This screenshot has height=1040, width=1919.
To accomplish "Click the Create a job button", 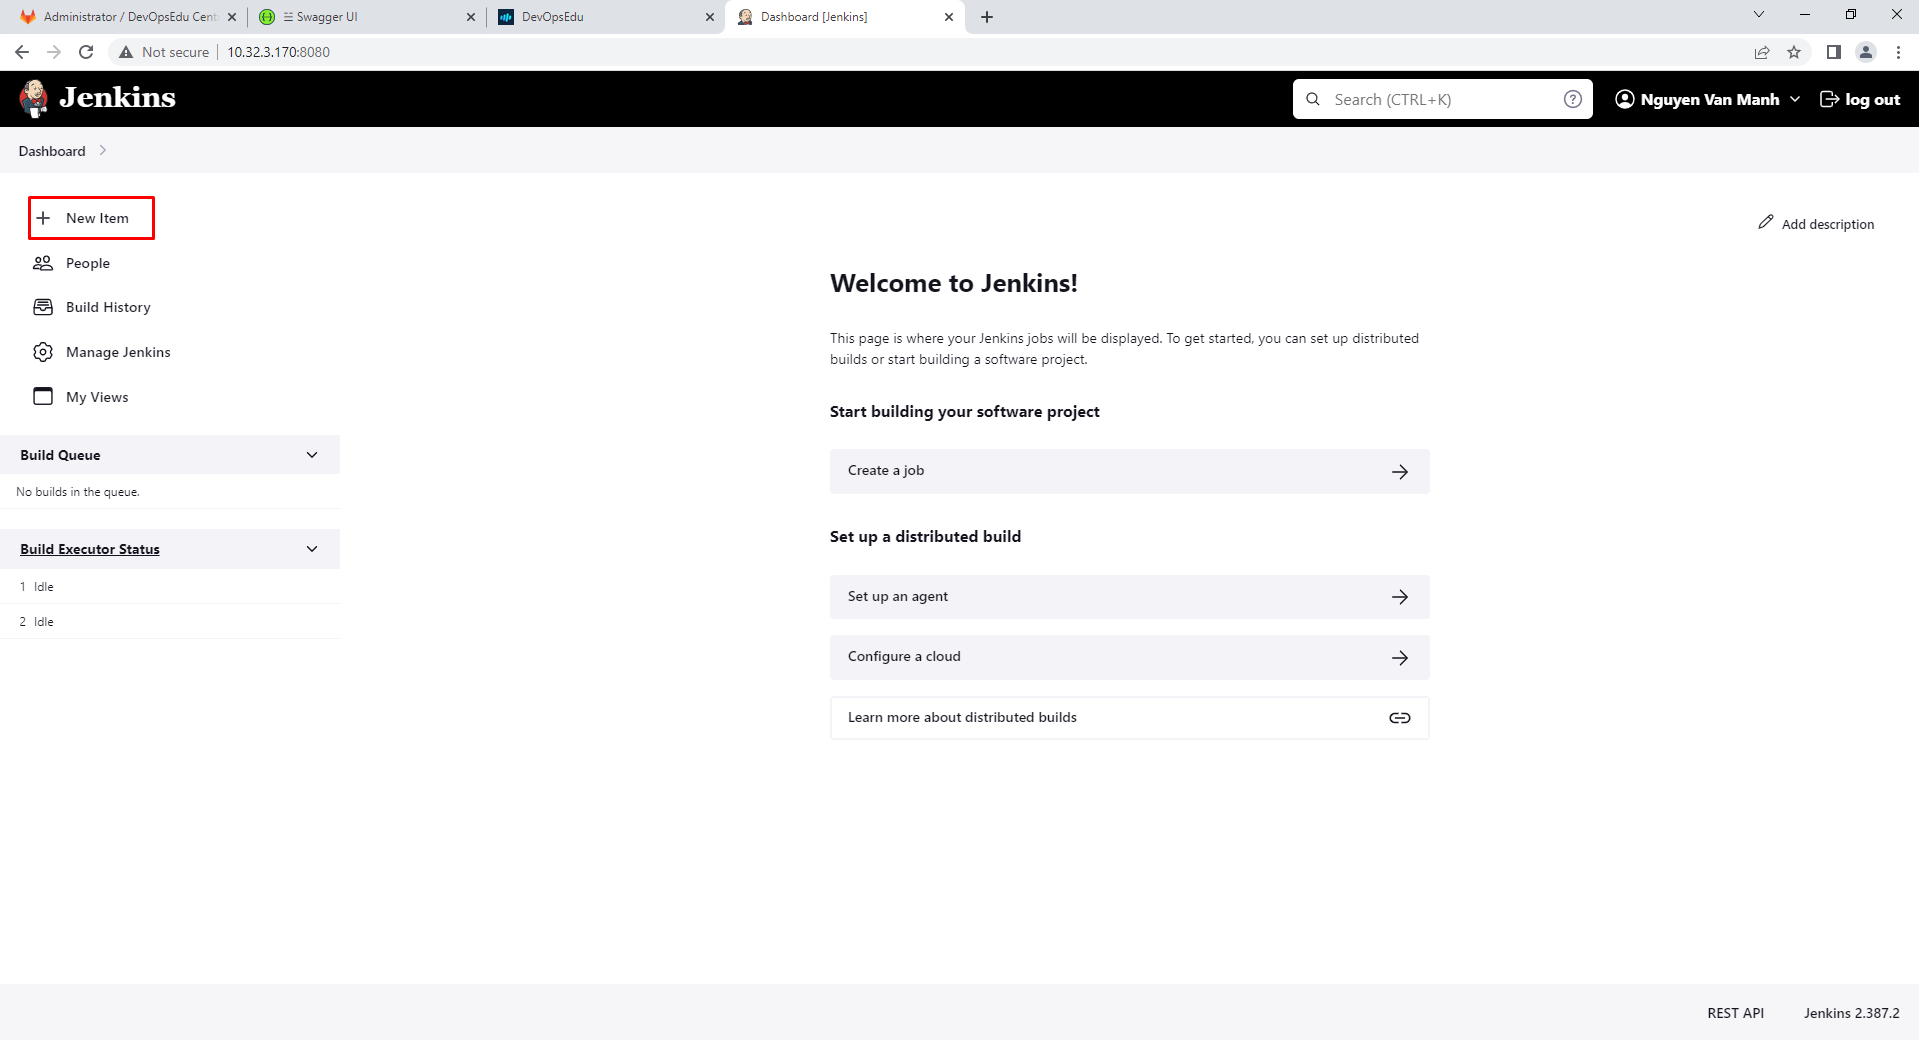I will click(1129, 471).
